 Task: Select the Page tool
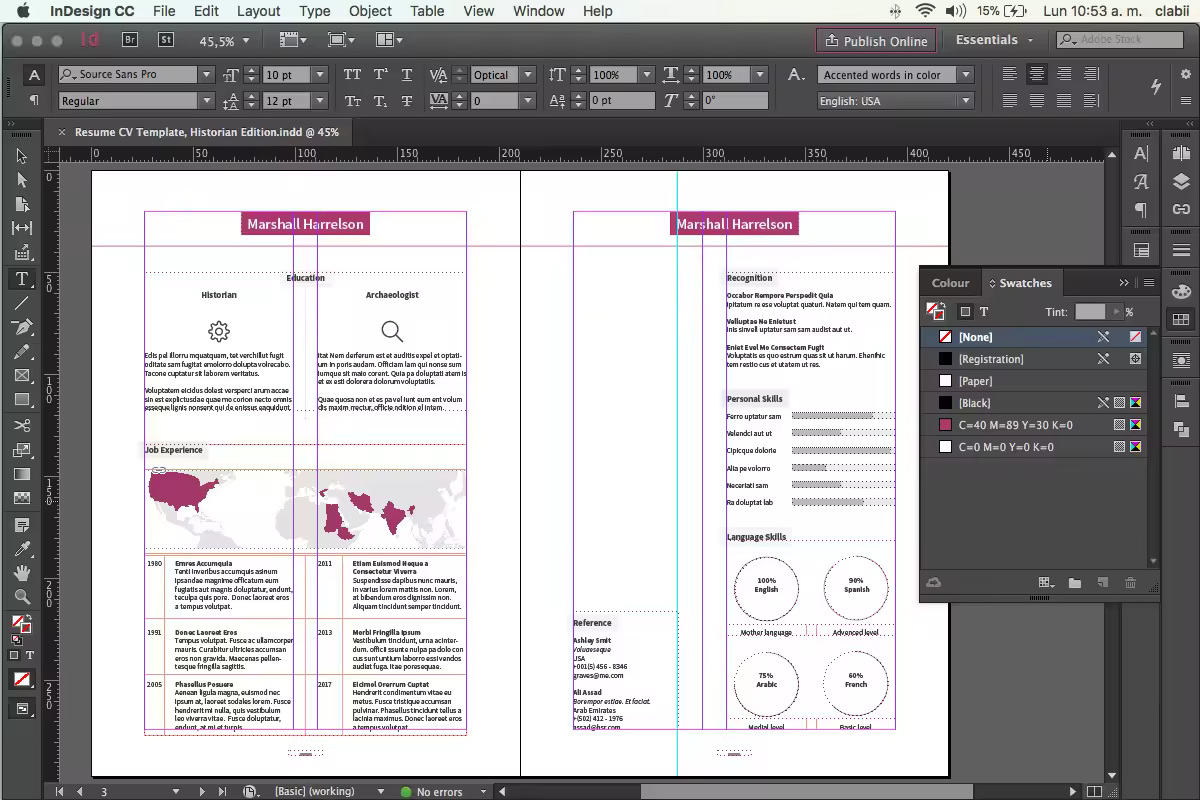click(x=22, y=204)
